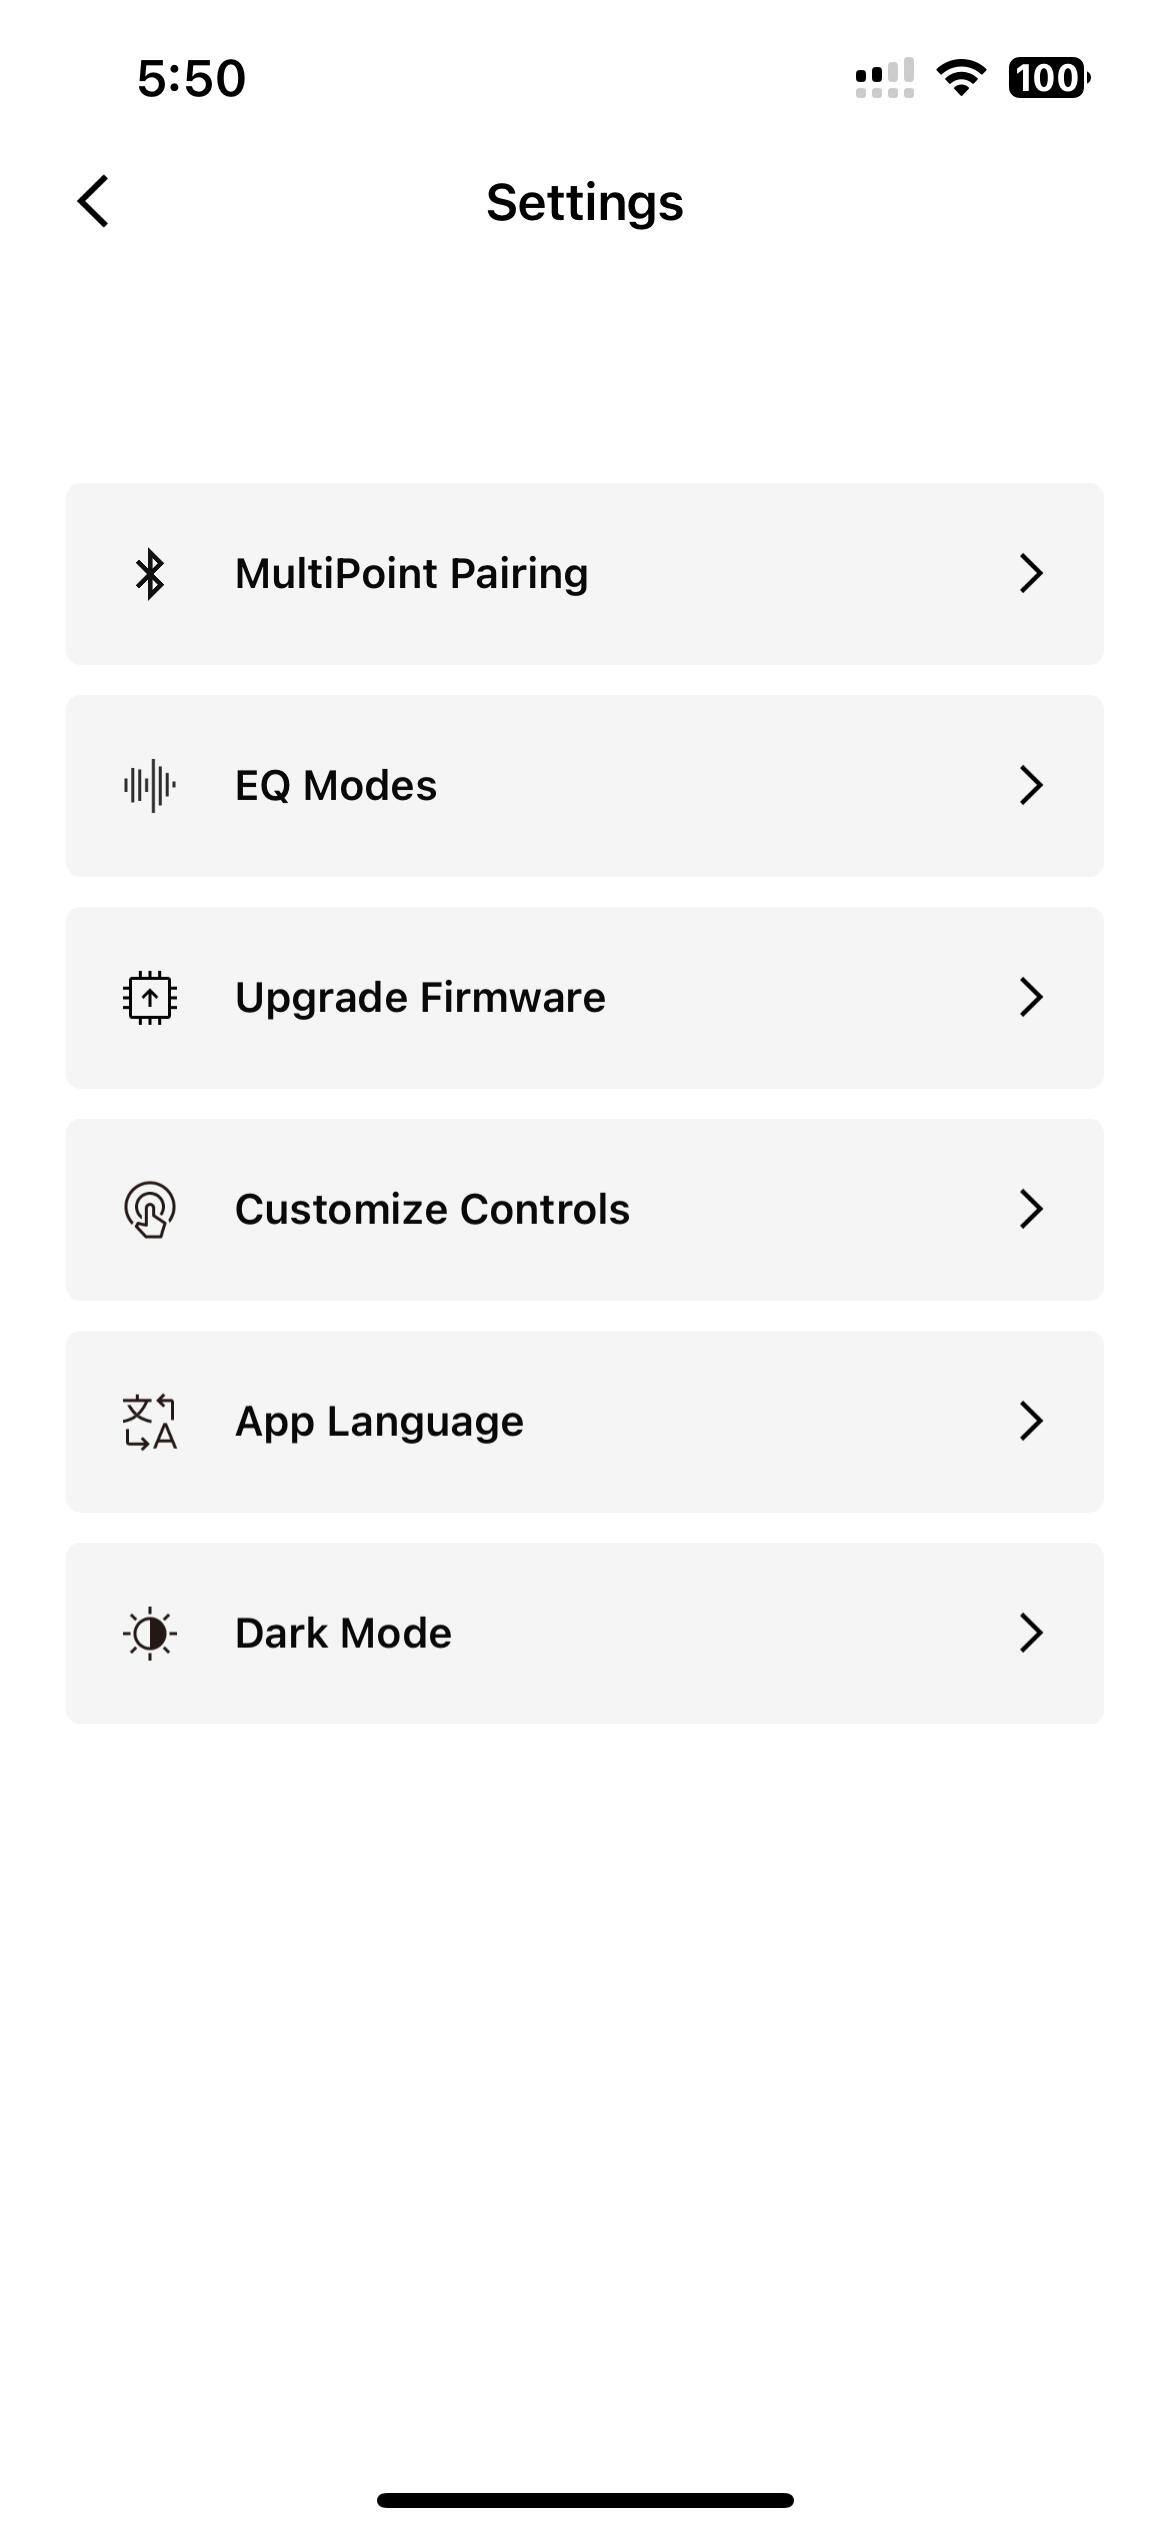Select the MultiPoint Pairing menu label
This screenshot has height=2532, width=1170.
tap(411, 574)
